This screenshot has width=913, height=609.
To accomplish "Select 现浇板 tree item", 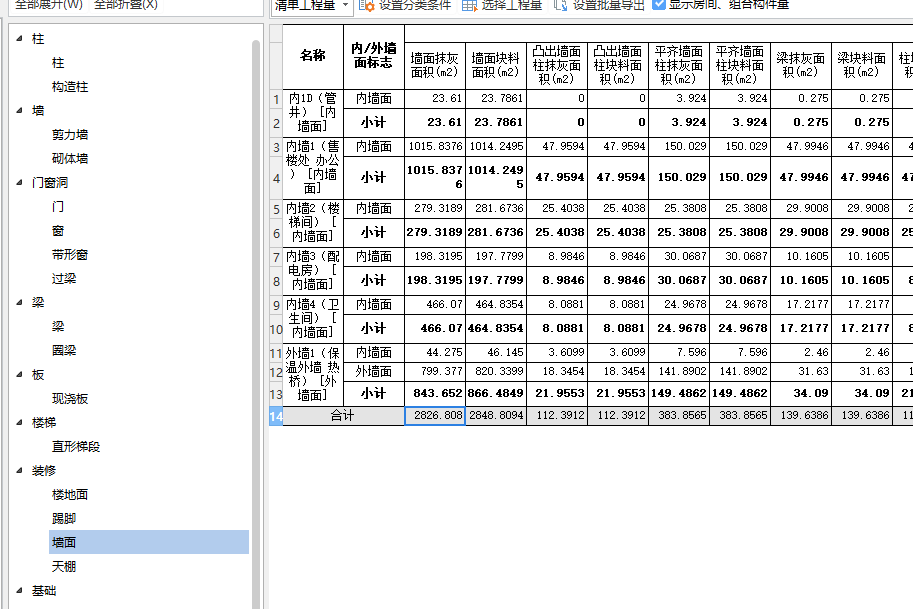I will coord(70,398).
